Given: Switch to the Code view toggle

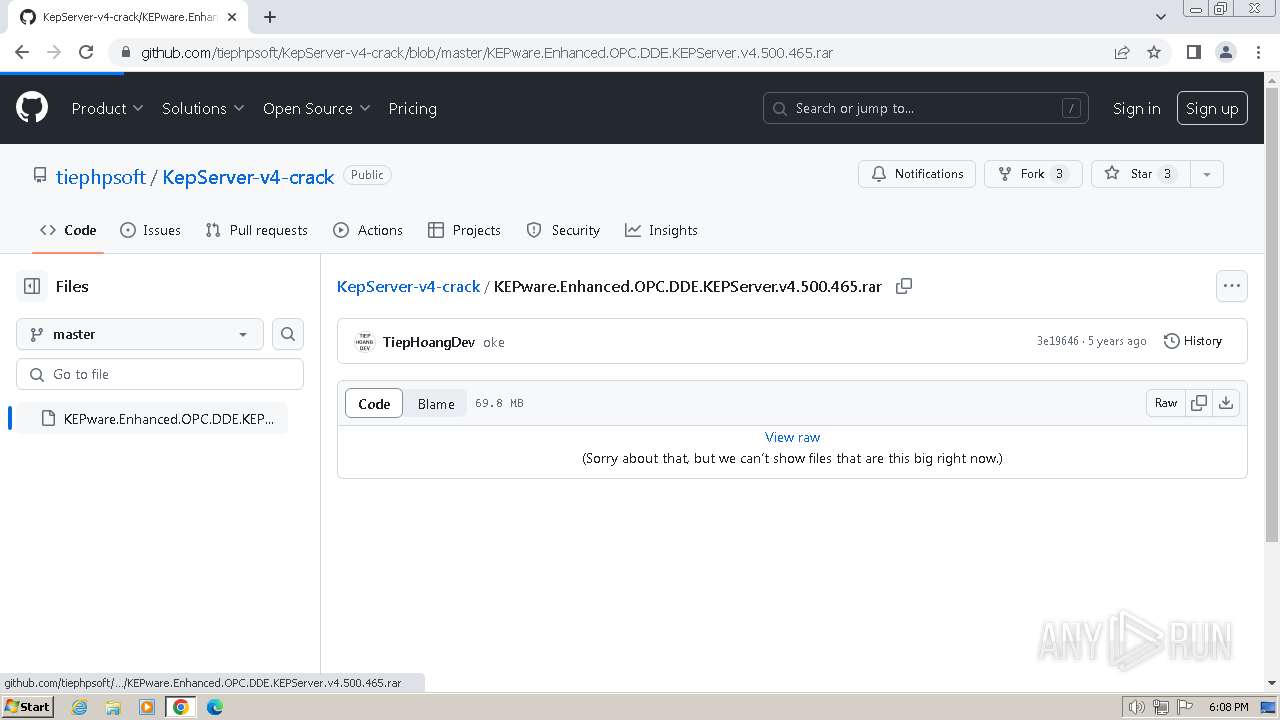Looking at the screenshot, I should pyautogui.click(x=374, y=403).
